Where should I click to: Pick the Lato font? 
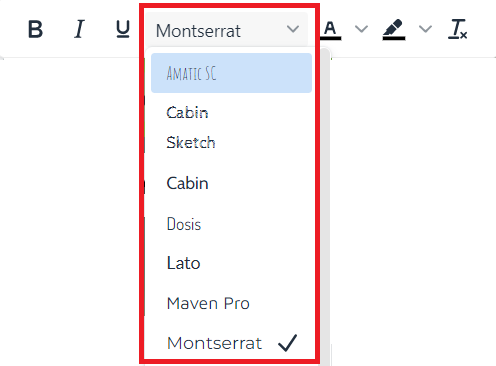coord(231,263)
